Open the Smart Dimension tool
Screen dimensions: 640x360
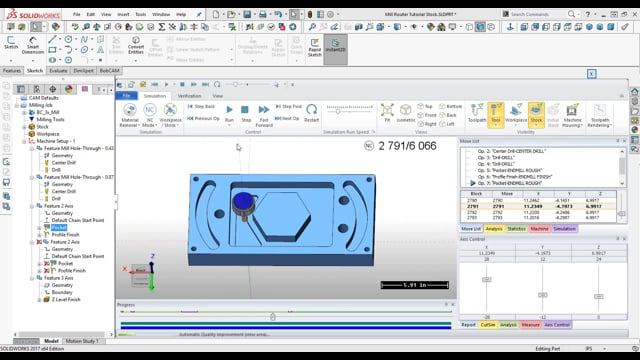coord(33,45)
